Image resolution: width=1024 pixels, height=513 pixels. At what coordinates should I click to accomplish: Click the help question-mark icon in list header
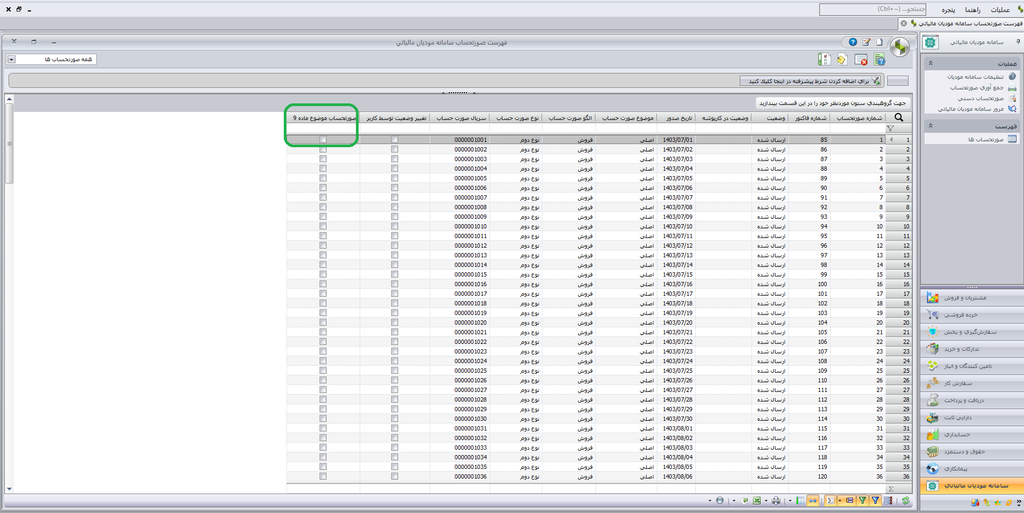853,42
